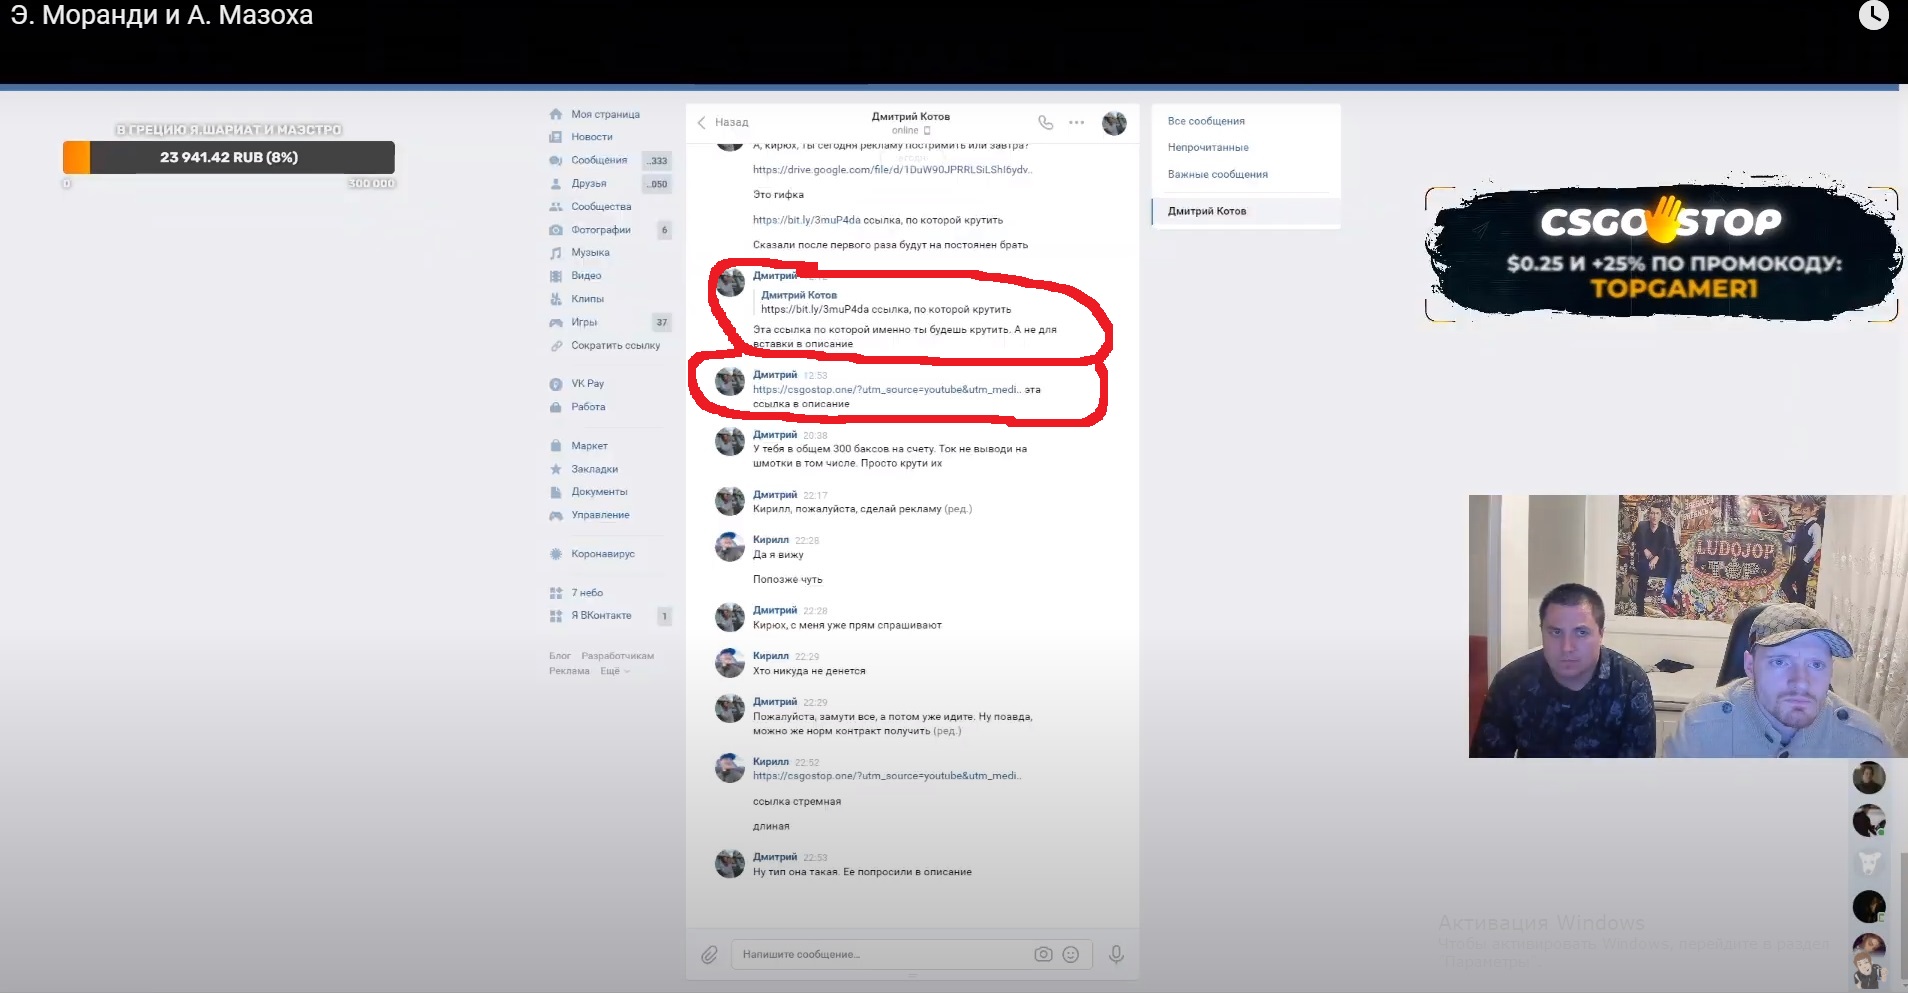
Task: Click message "Хто никуда не денется"
Action: click(809, 671)
